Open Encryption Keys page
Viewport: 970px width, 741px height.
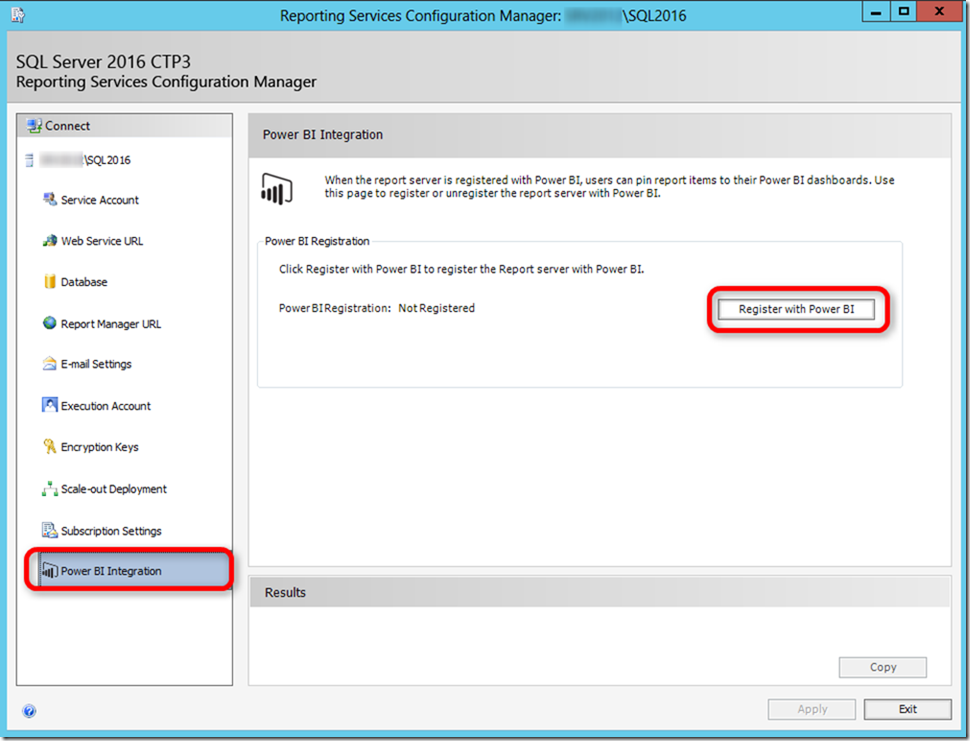pyautogui.click(x=100, y=447)
